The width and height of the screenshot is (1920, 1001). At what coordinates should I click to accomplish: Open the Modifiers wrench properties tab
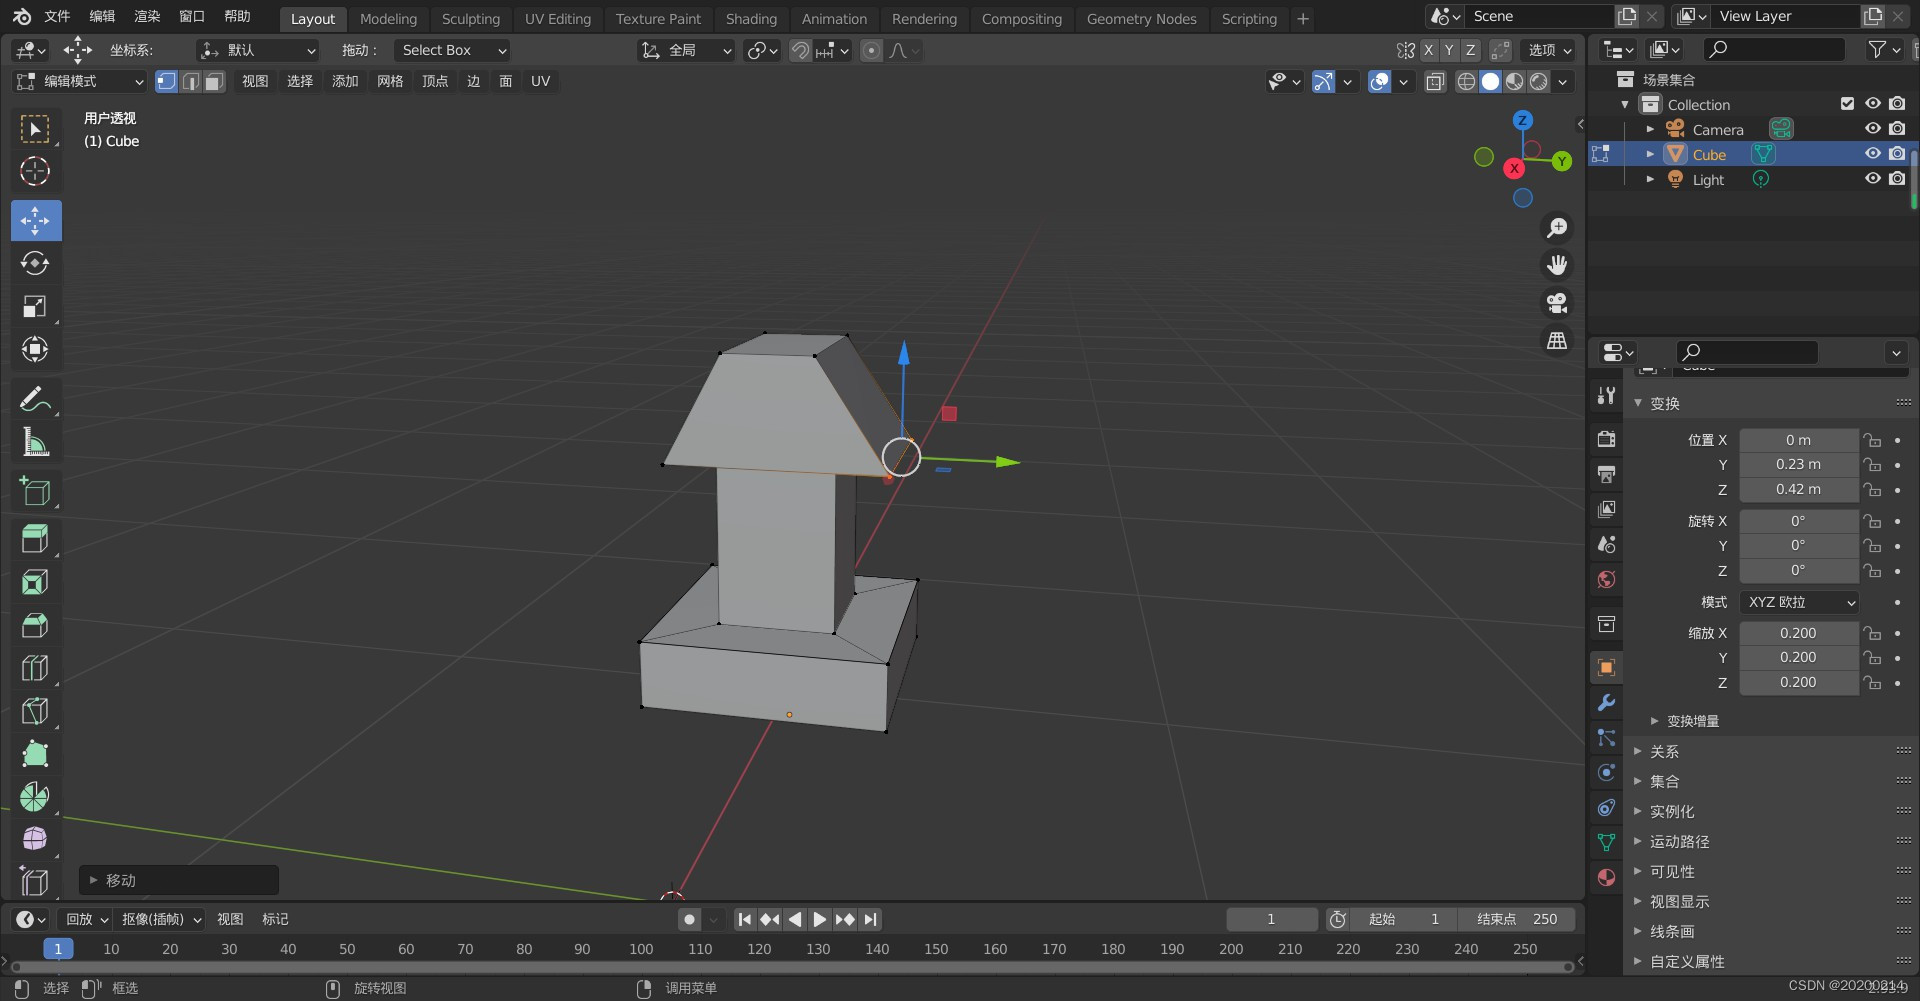pos(1606,703)
